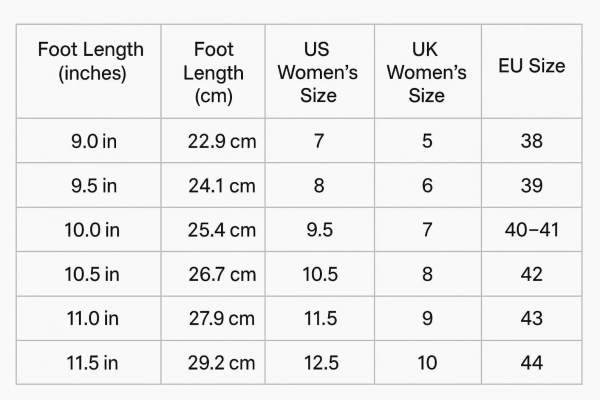Select the UK Women's Size header

click(426, 73)
